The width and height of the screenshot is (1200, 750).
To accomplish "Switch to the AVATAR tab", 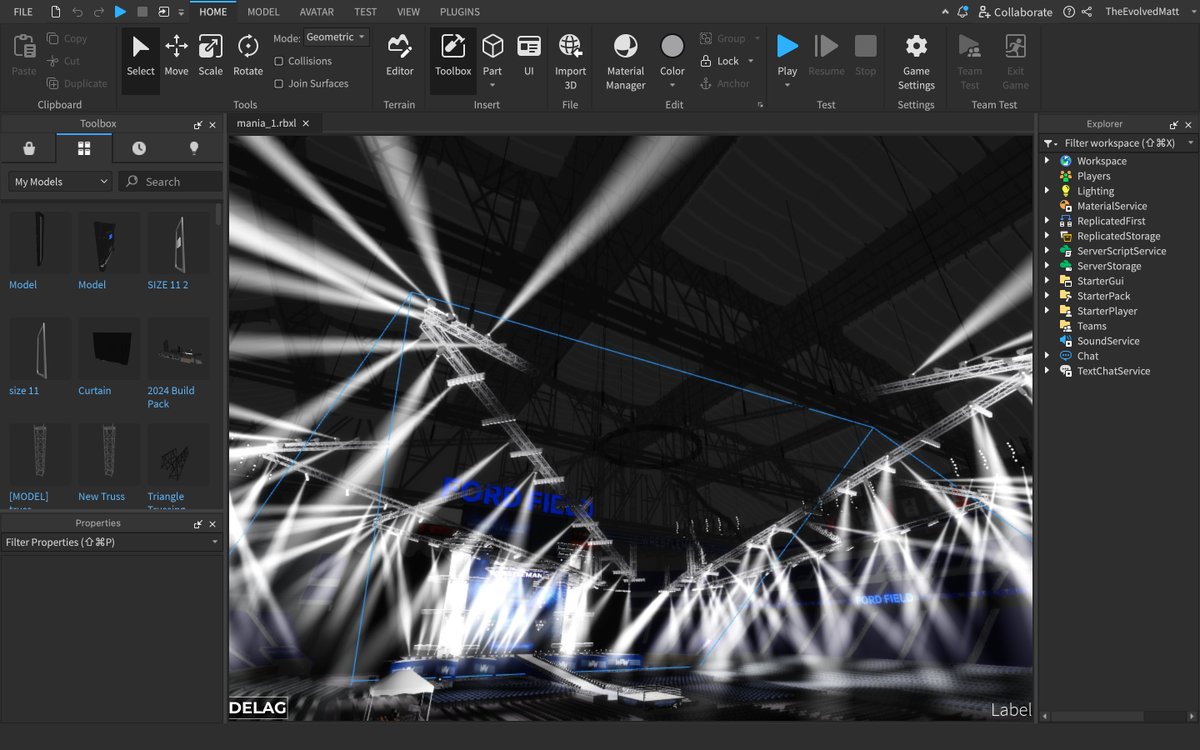I will (317, 12).
